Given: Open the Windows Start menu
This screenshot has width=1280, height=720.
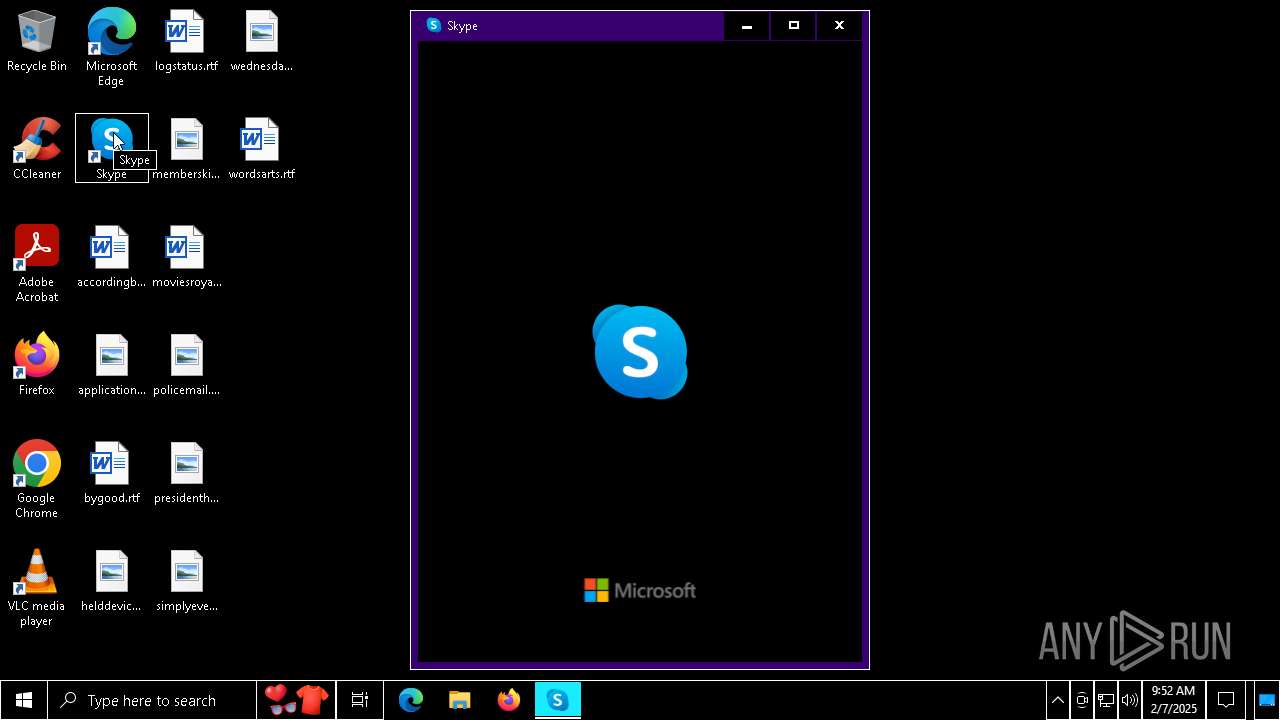Looking at the screenshot, I should pos(24,700).
